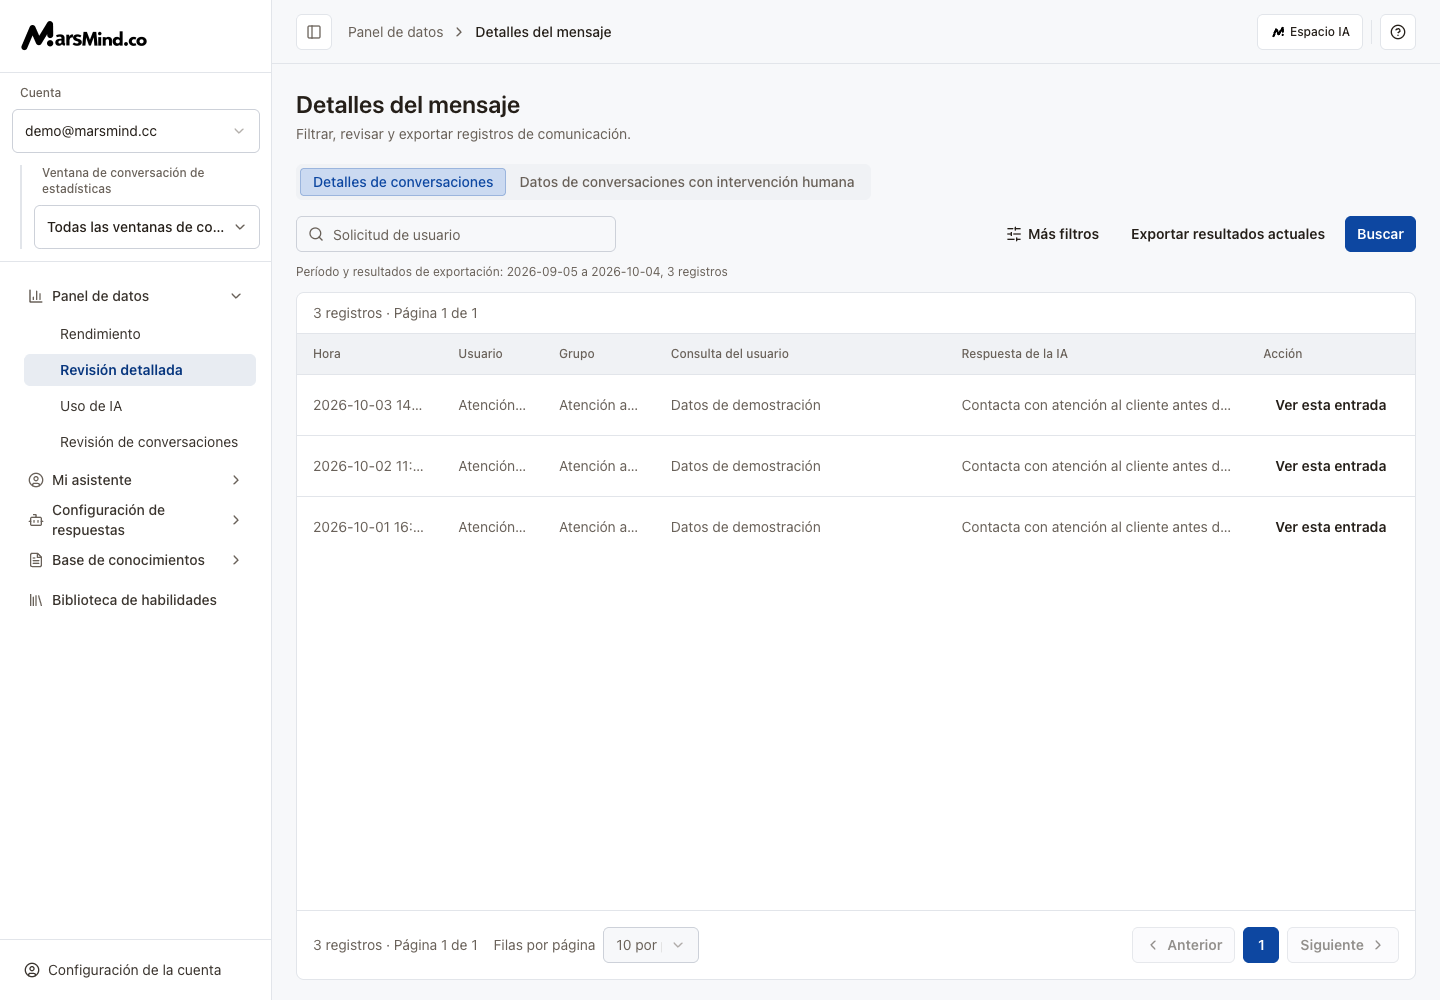The image size is (1440, 1000).
Task: Click the Más filtros sliders icon
Action: pyautogui.click(x=1014, y=234)
